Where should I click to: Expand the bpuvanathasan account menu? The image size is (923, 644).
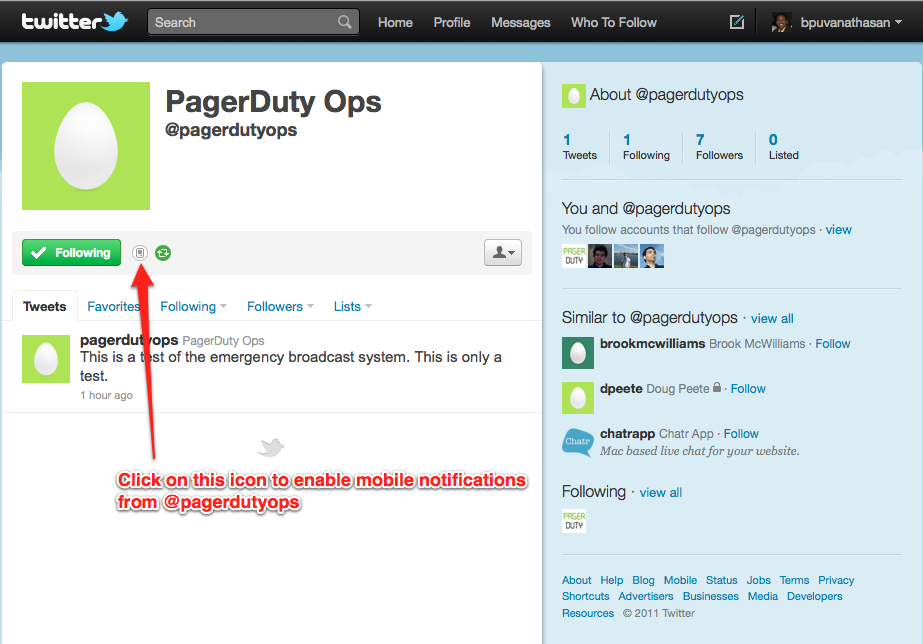(838, 22)
